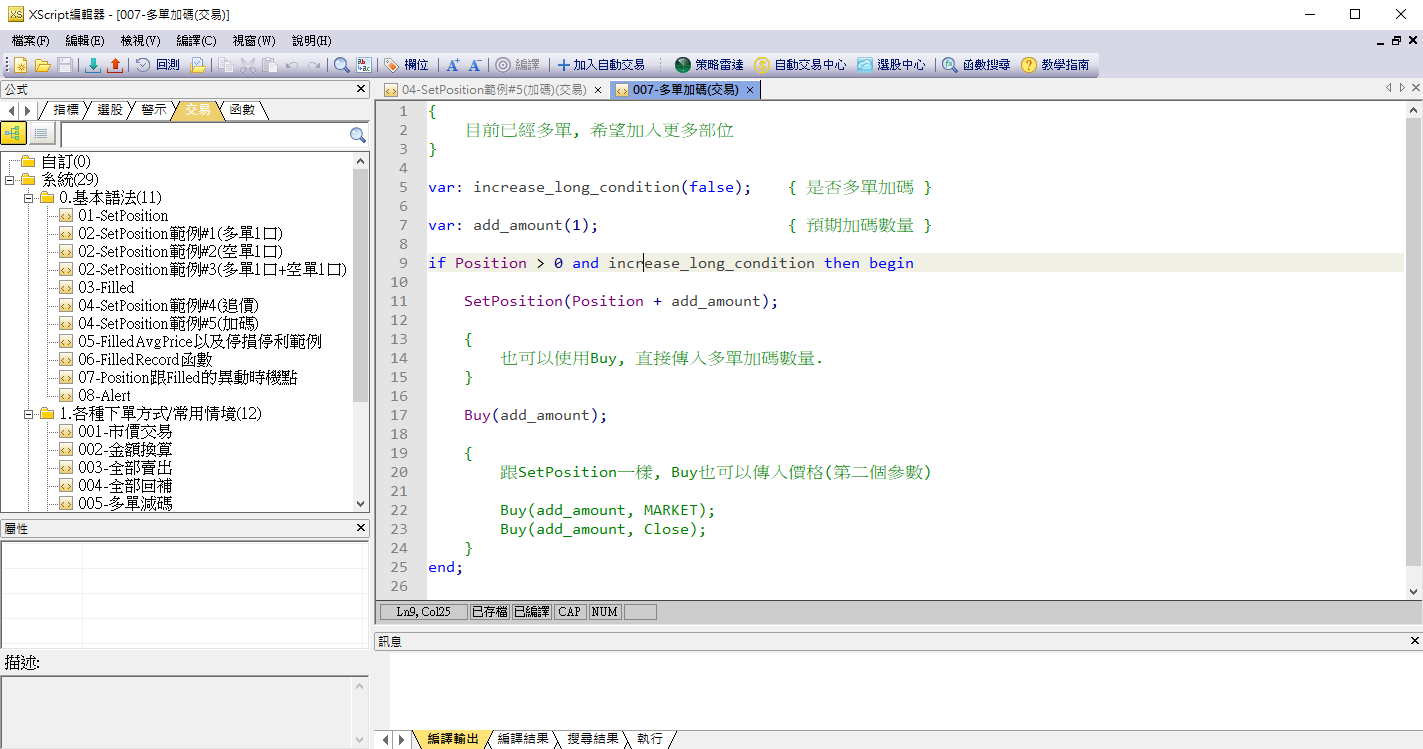Click the new script file icon
This screenshot has height=749, width=1423.
[20, 65]
